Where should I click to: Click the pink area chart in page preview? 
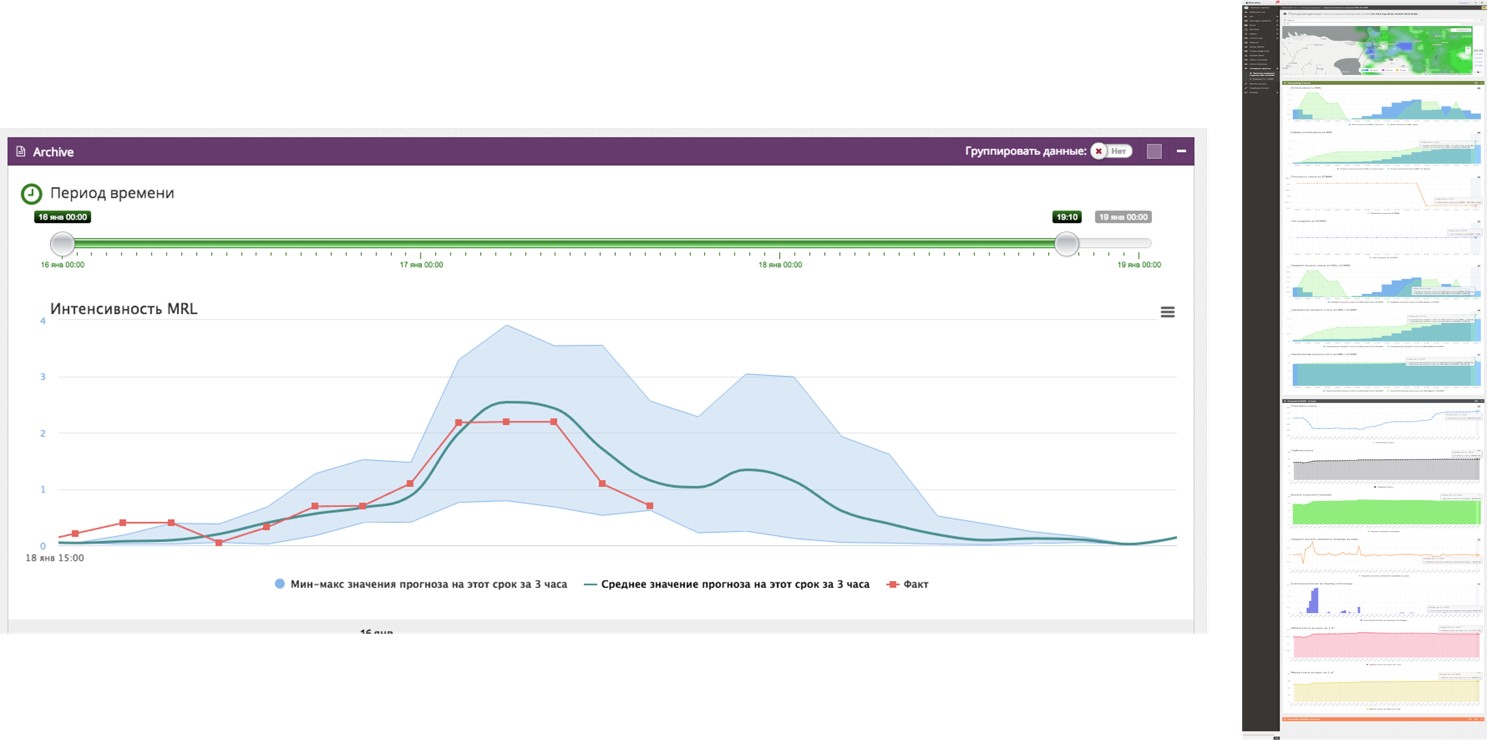1385,645
